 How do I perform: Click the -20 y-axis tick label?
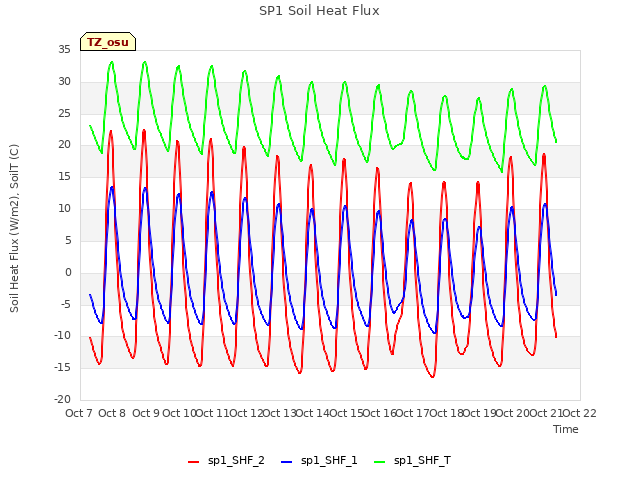pyautogui.click(x=62, y=400)
